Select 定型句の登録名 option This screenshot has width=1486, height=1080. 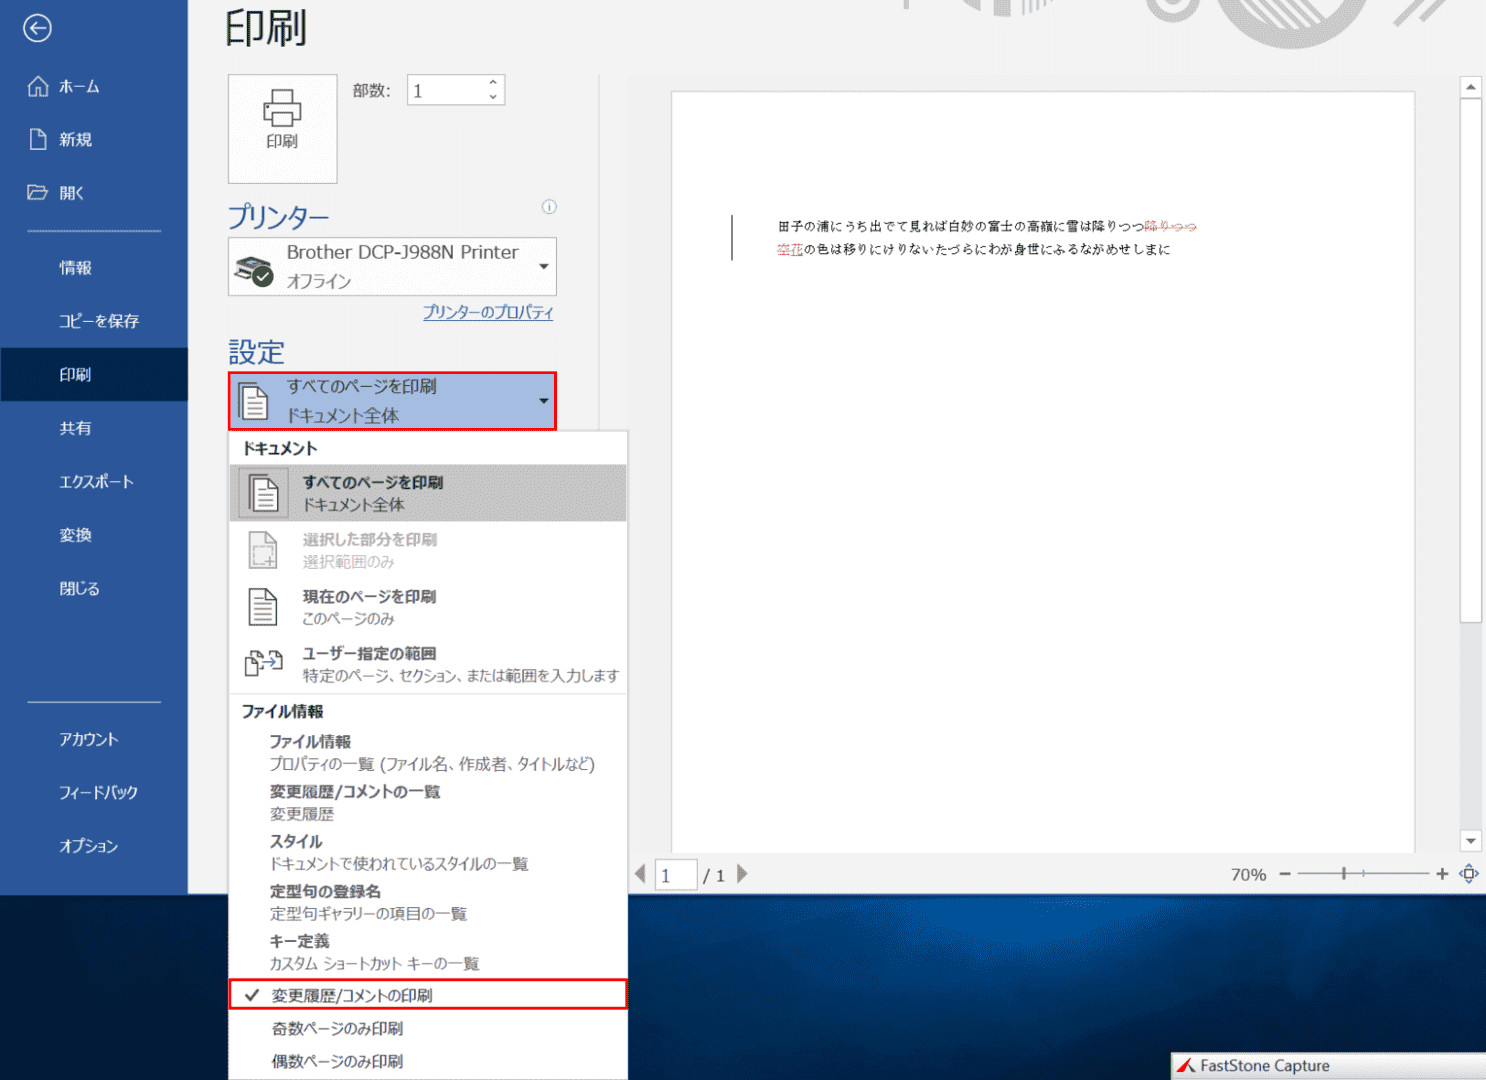pyautogui.click(x=428, y=903)
